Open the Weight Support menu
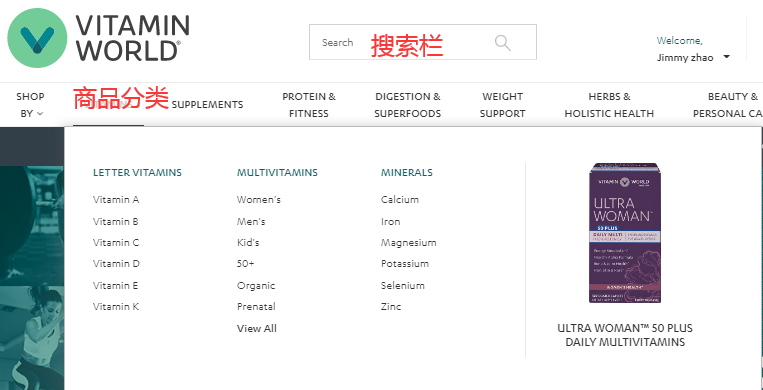Image resolution: width=763 pixels, height=390 pixels. pos(503,105)
